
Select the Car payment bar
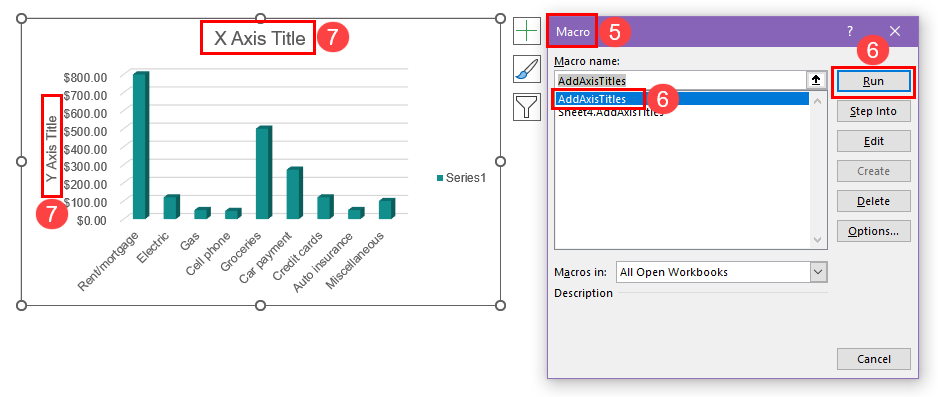pyautogui.click(x=294, y=193)
